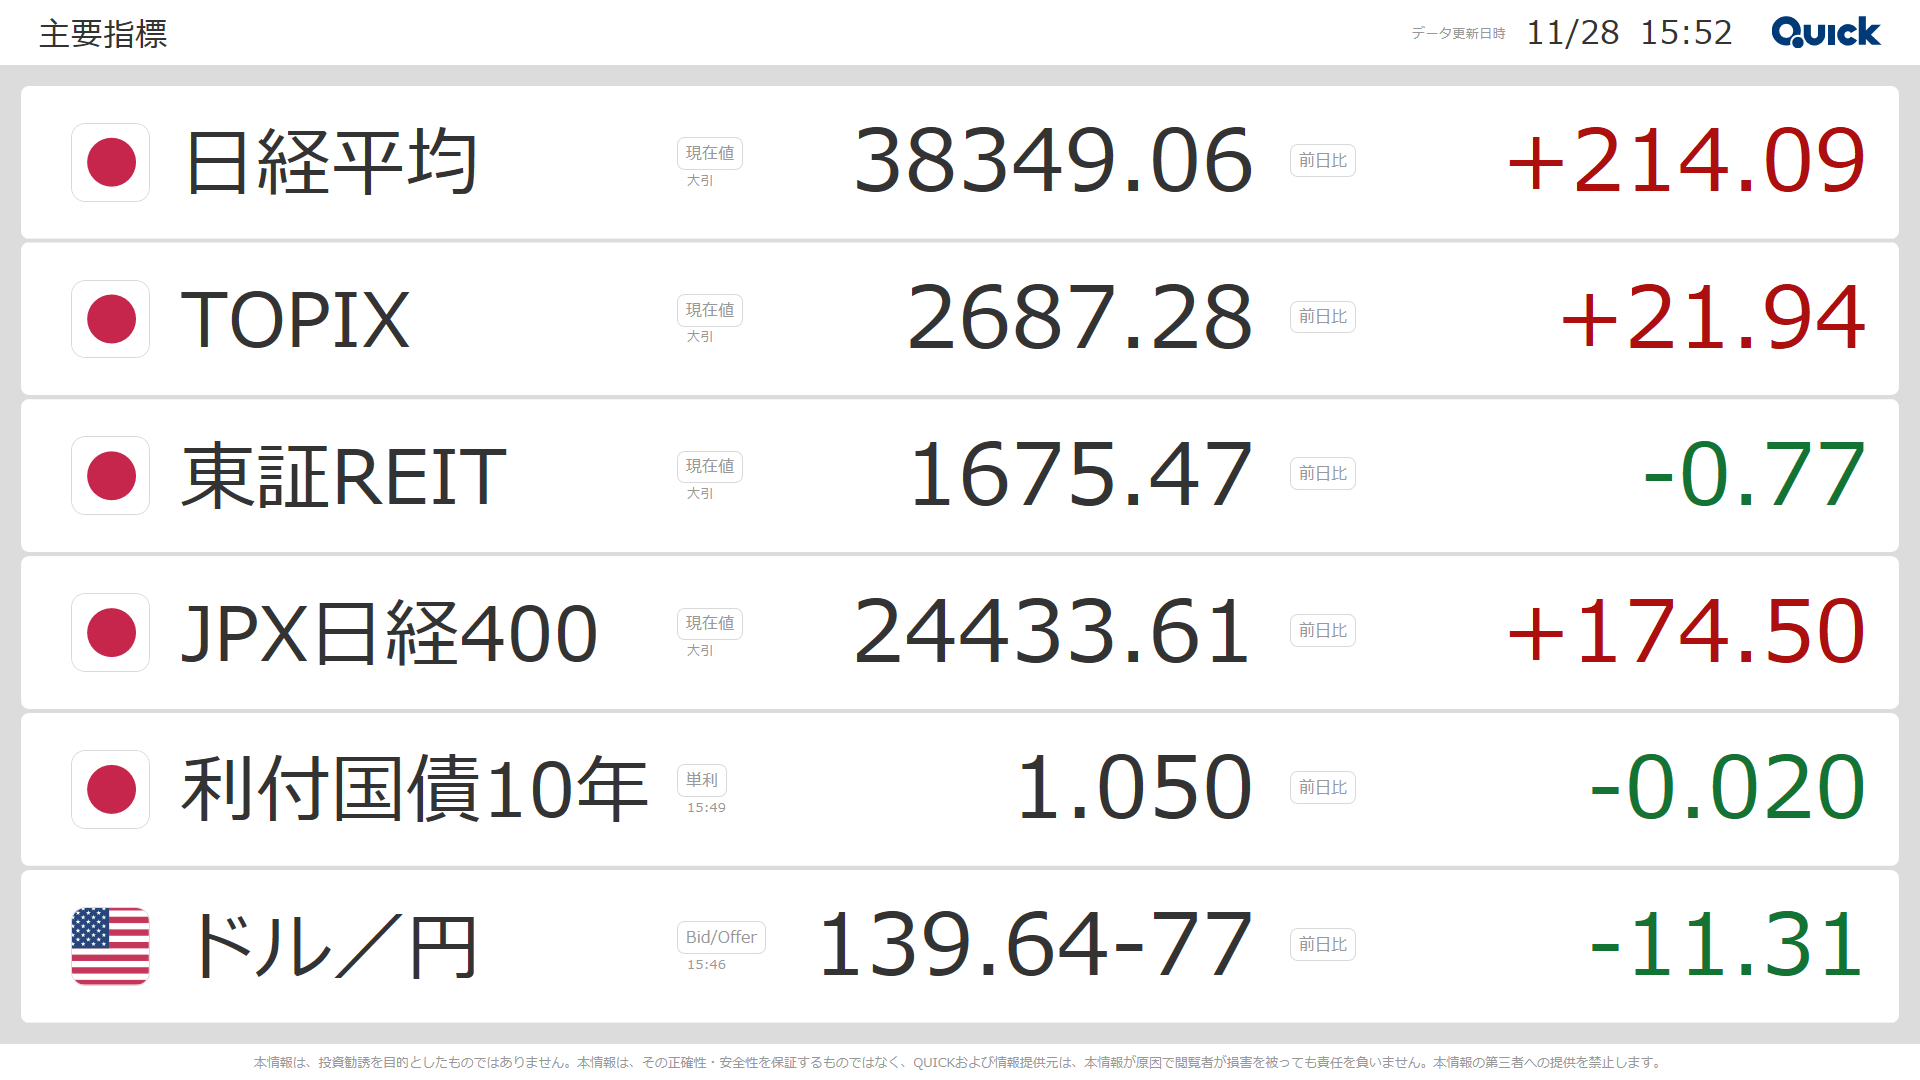This screenshot has width=1920, height=1080.
Task: Click the Japan flag icon beside 利付国債10年
Action: tap(111, 790)
